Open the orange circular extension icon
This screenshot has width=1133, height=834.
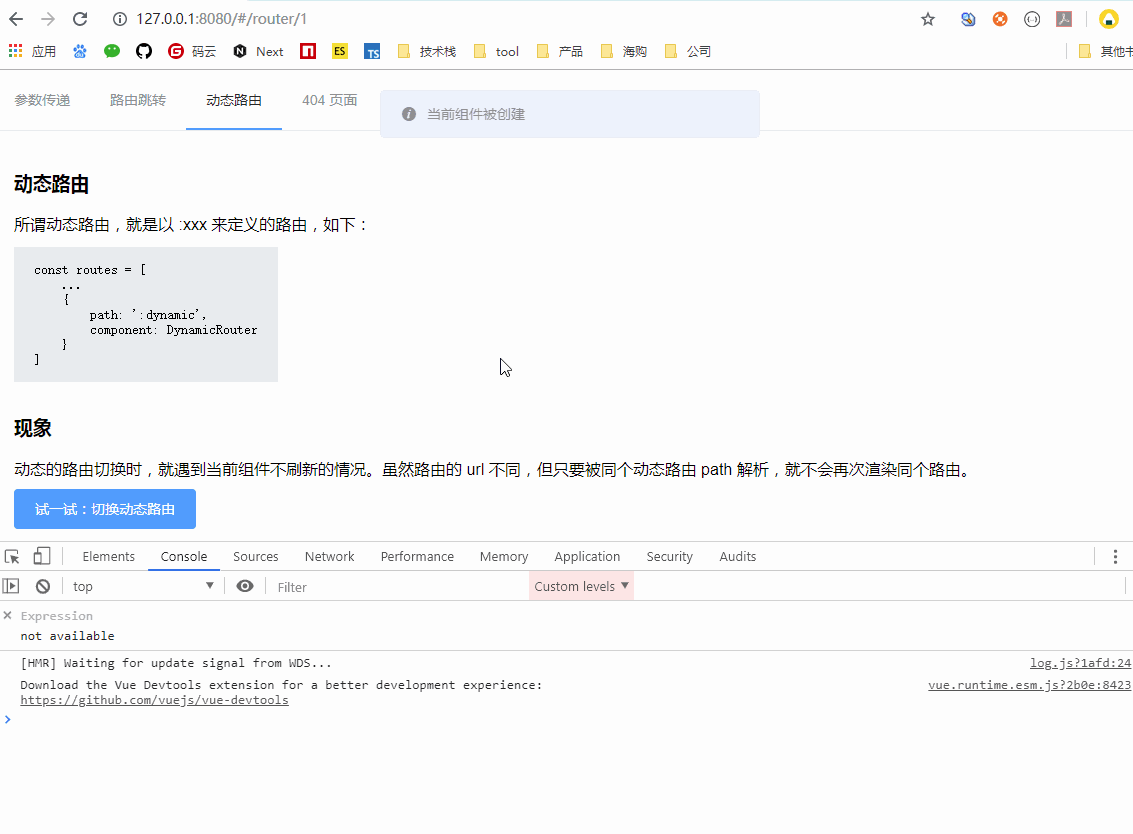tap(1000, 20)
